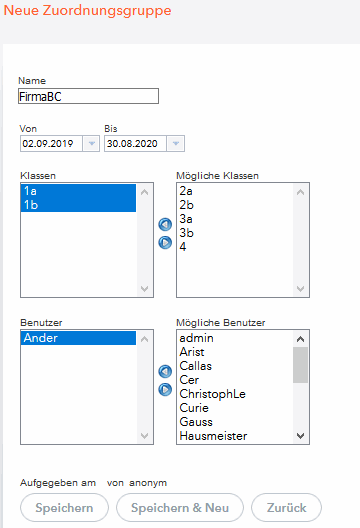Click the Speichern button
The image size is (360, 528).
[64, 508]
